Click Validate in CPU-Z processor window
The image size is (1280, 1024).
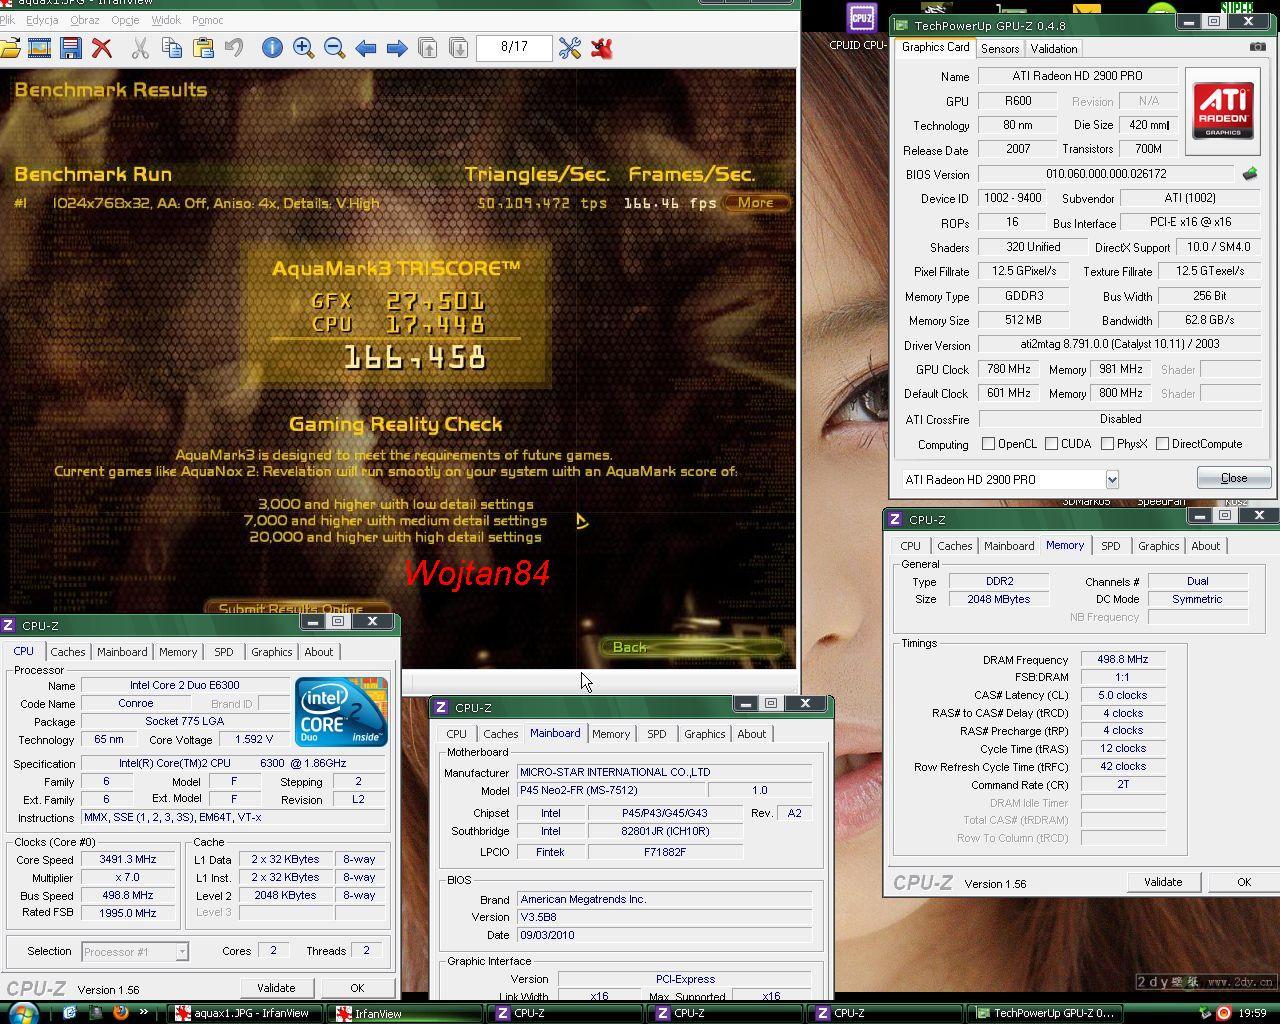pos(276,988)
